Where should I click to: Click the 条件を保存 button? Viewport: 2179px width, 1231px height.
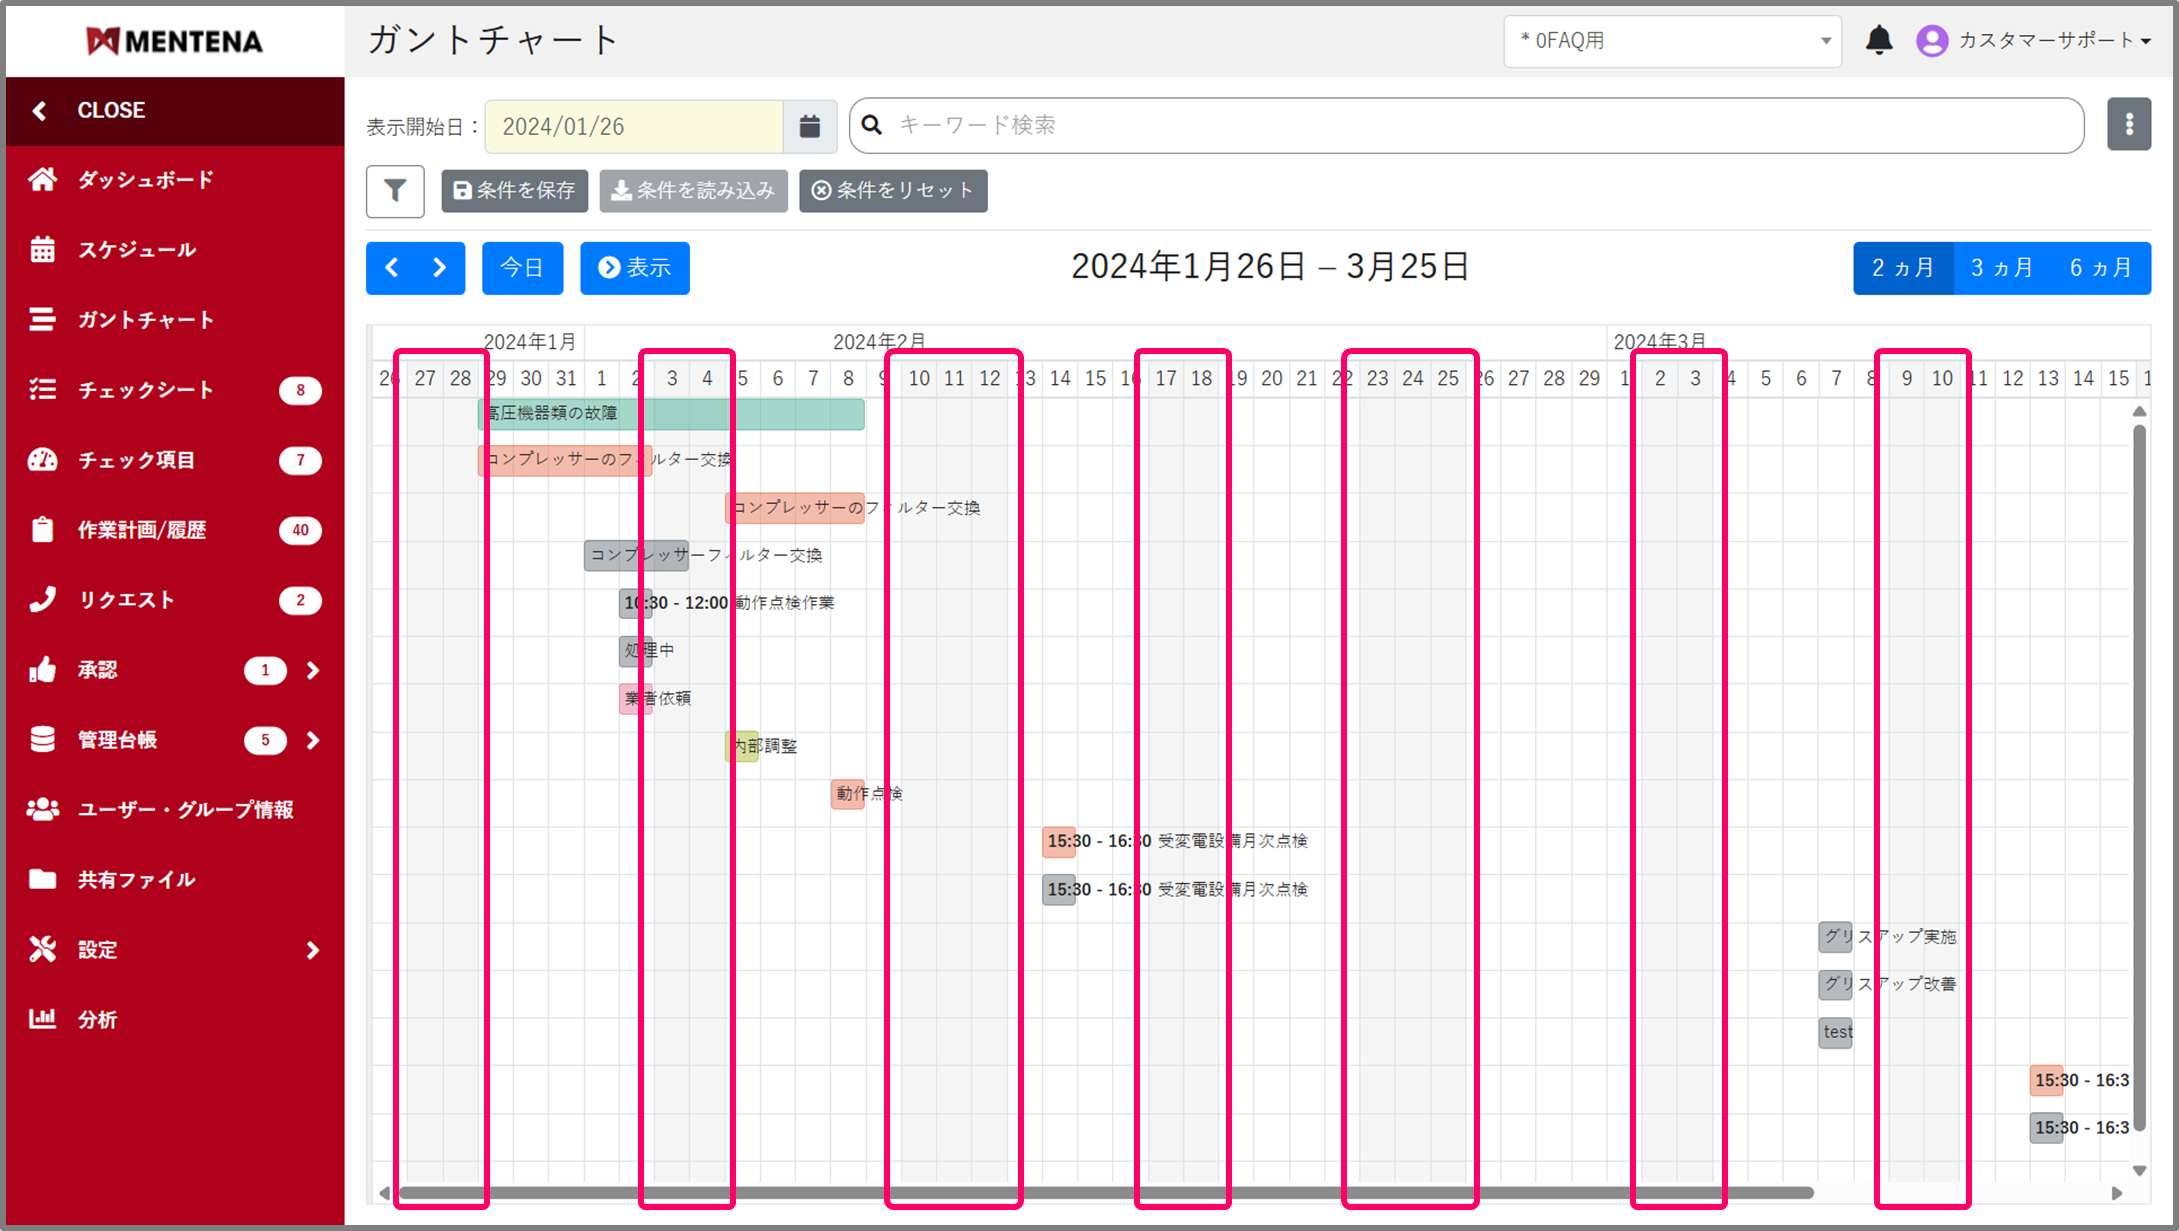point(514,191)
